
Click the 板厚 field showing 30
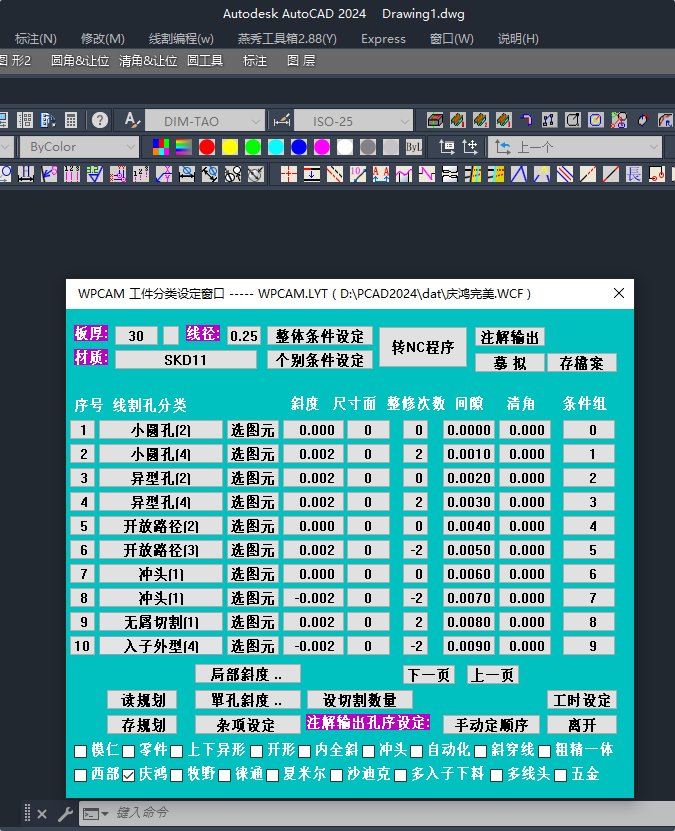point(136,336)
